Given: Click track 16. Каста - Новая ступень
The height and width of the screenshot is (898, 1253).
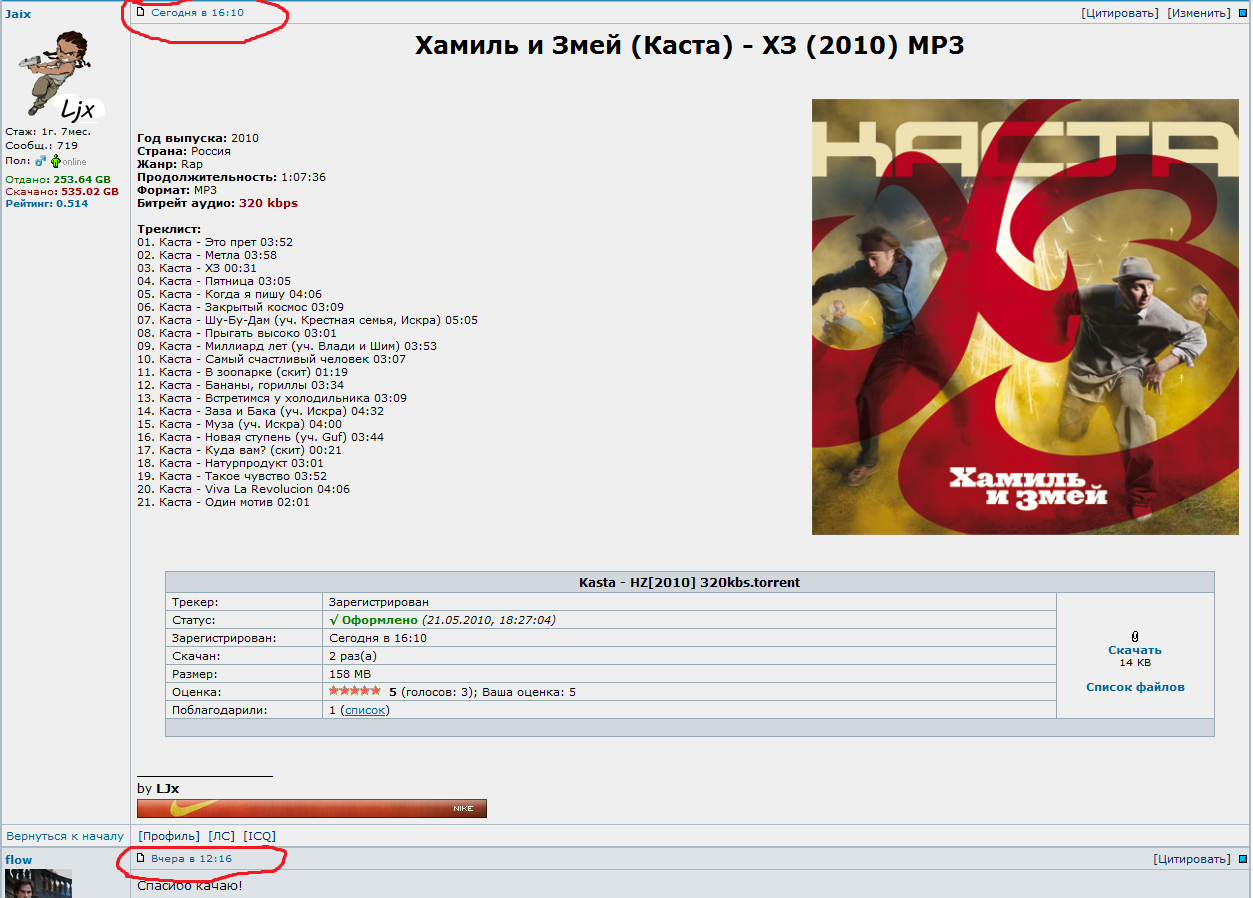Looking at the screenshot, I should (x=260, y=437).
